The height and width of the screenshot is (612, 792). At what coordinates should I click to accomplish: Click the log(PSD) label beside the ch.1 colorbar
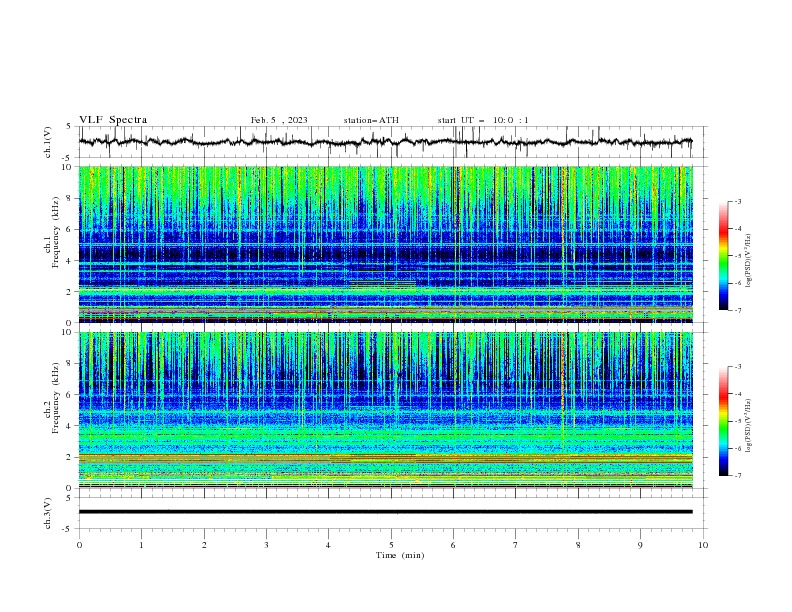[x=748, y=261]
